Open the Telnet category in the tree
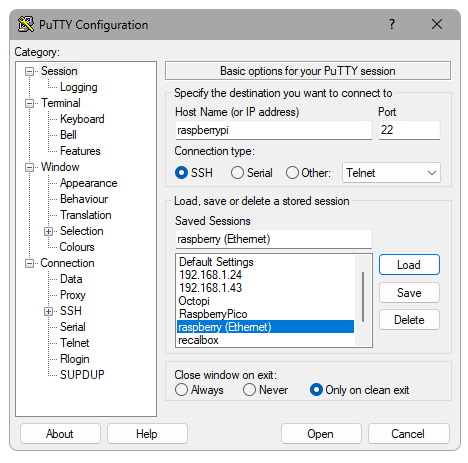 pyautogui.click(x=75, y=343)
